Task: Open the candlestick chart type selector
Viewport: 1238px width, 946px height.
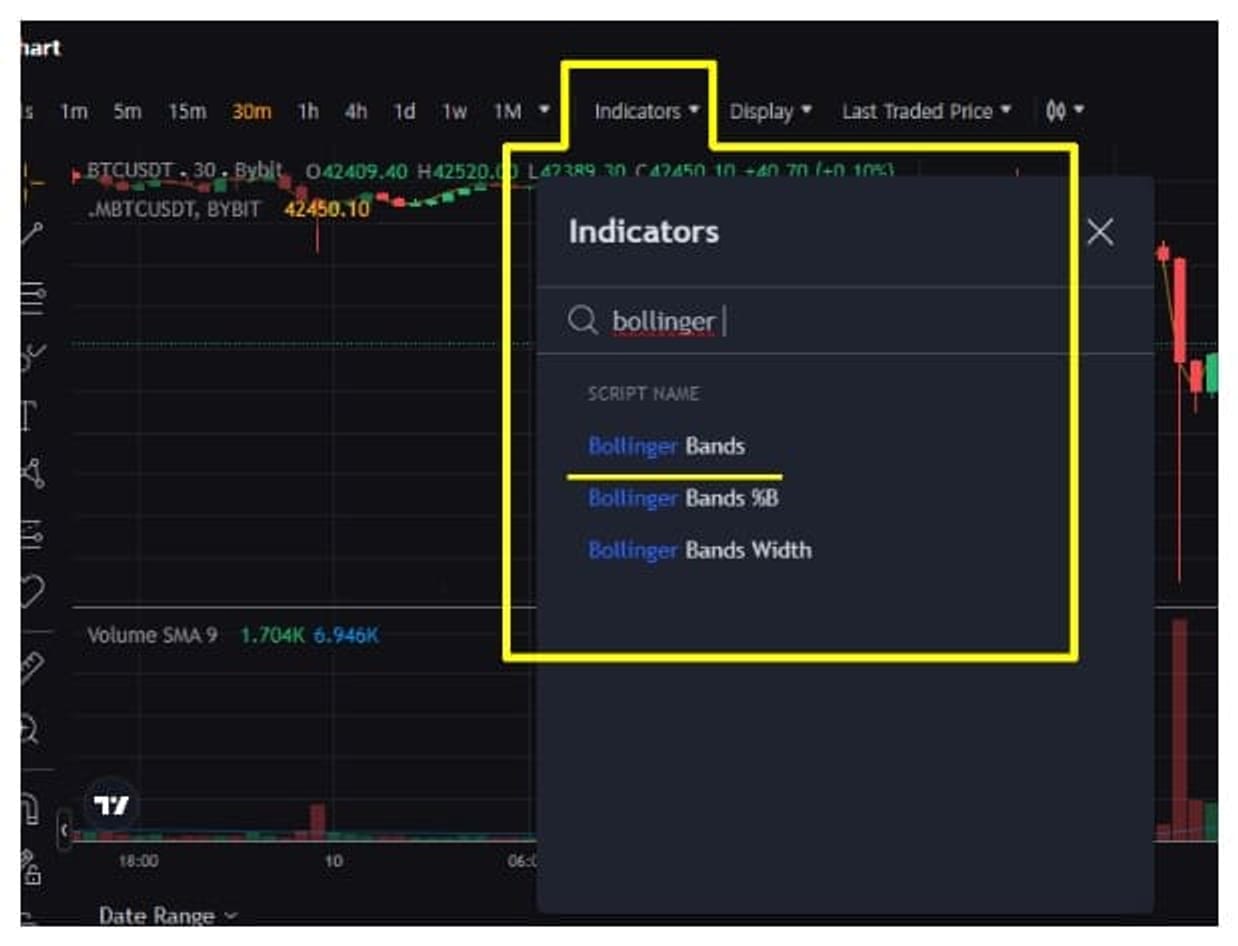Action: pyautogui.click(x=1064, y=111)
